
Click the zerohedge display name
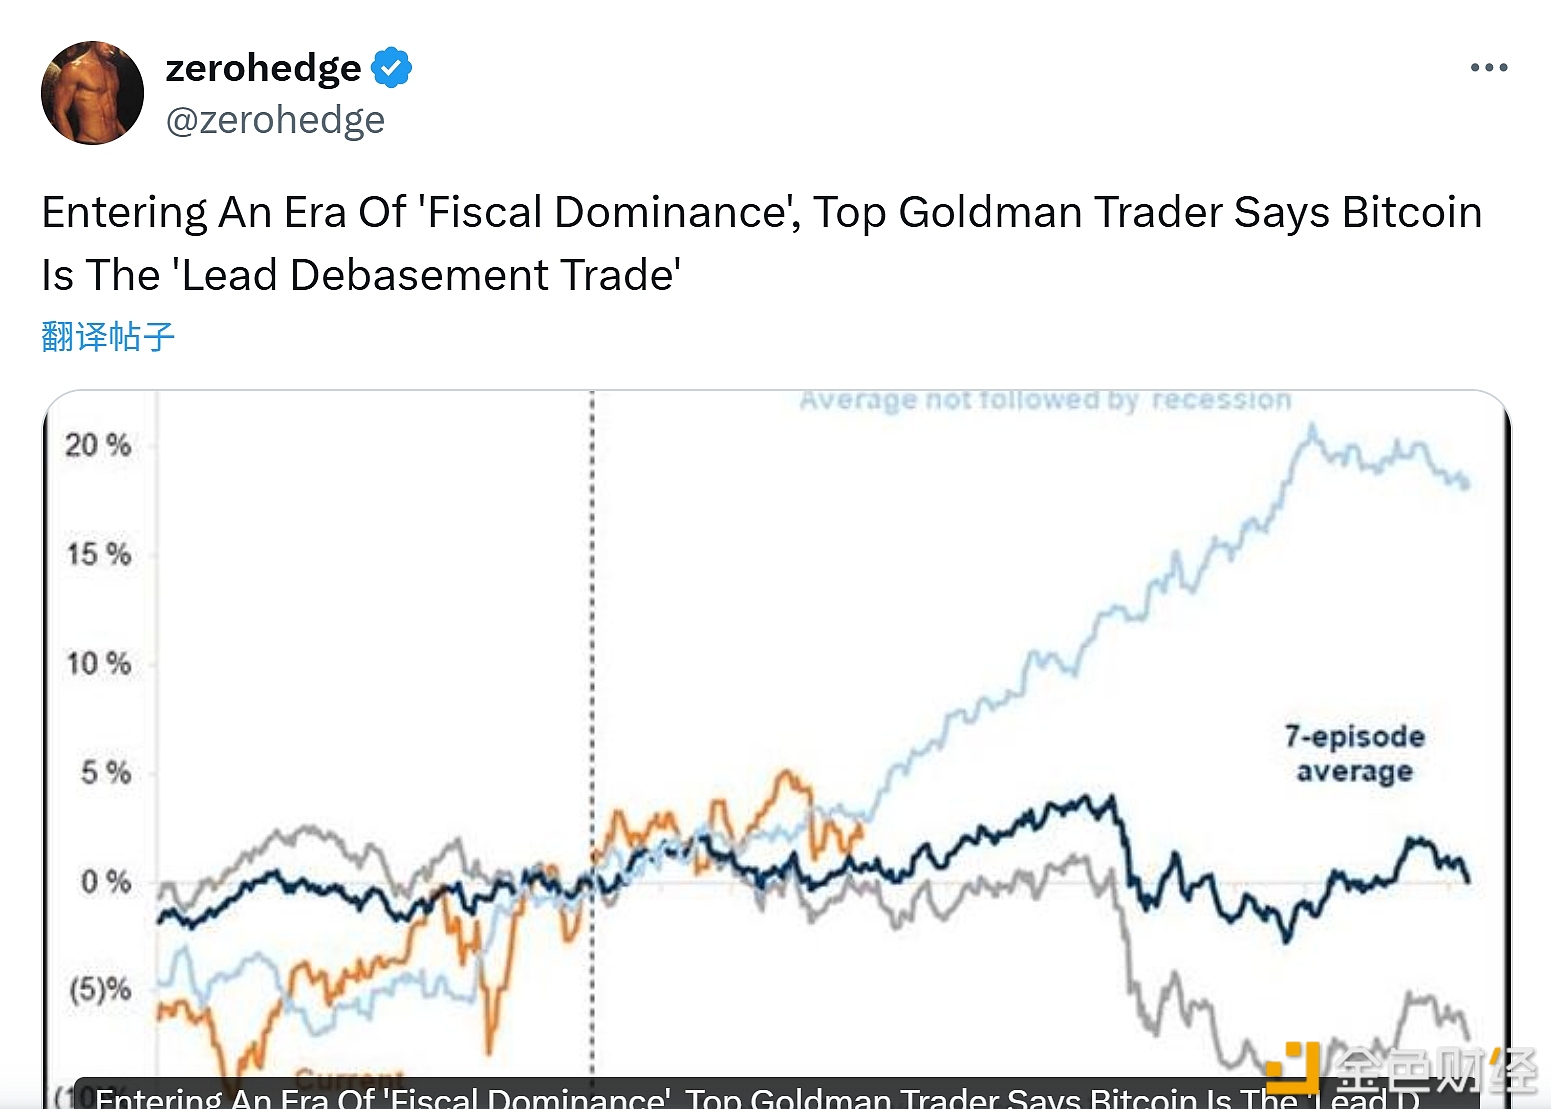(263, 68)
